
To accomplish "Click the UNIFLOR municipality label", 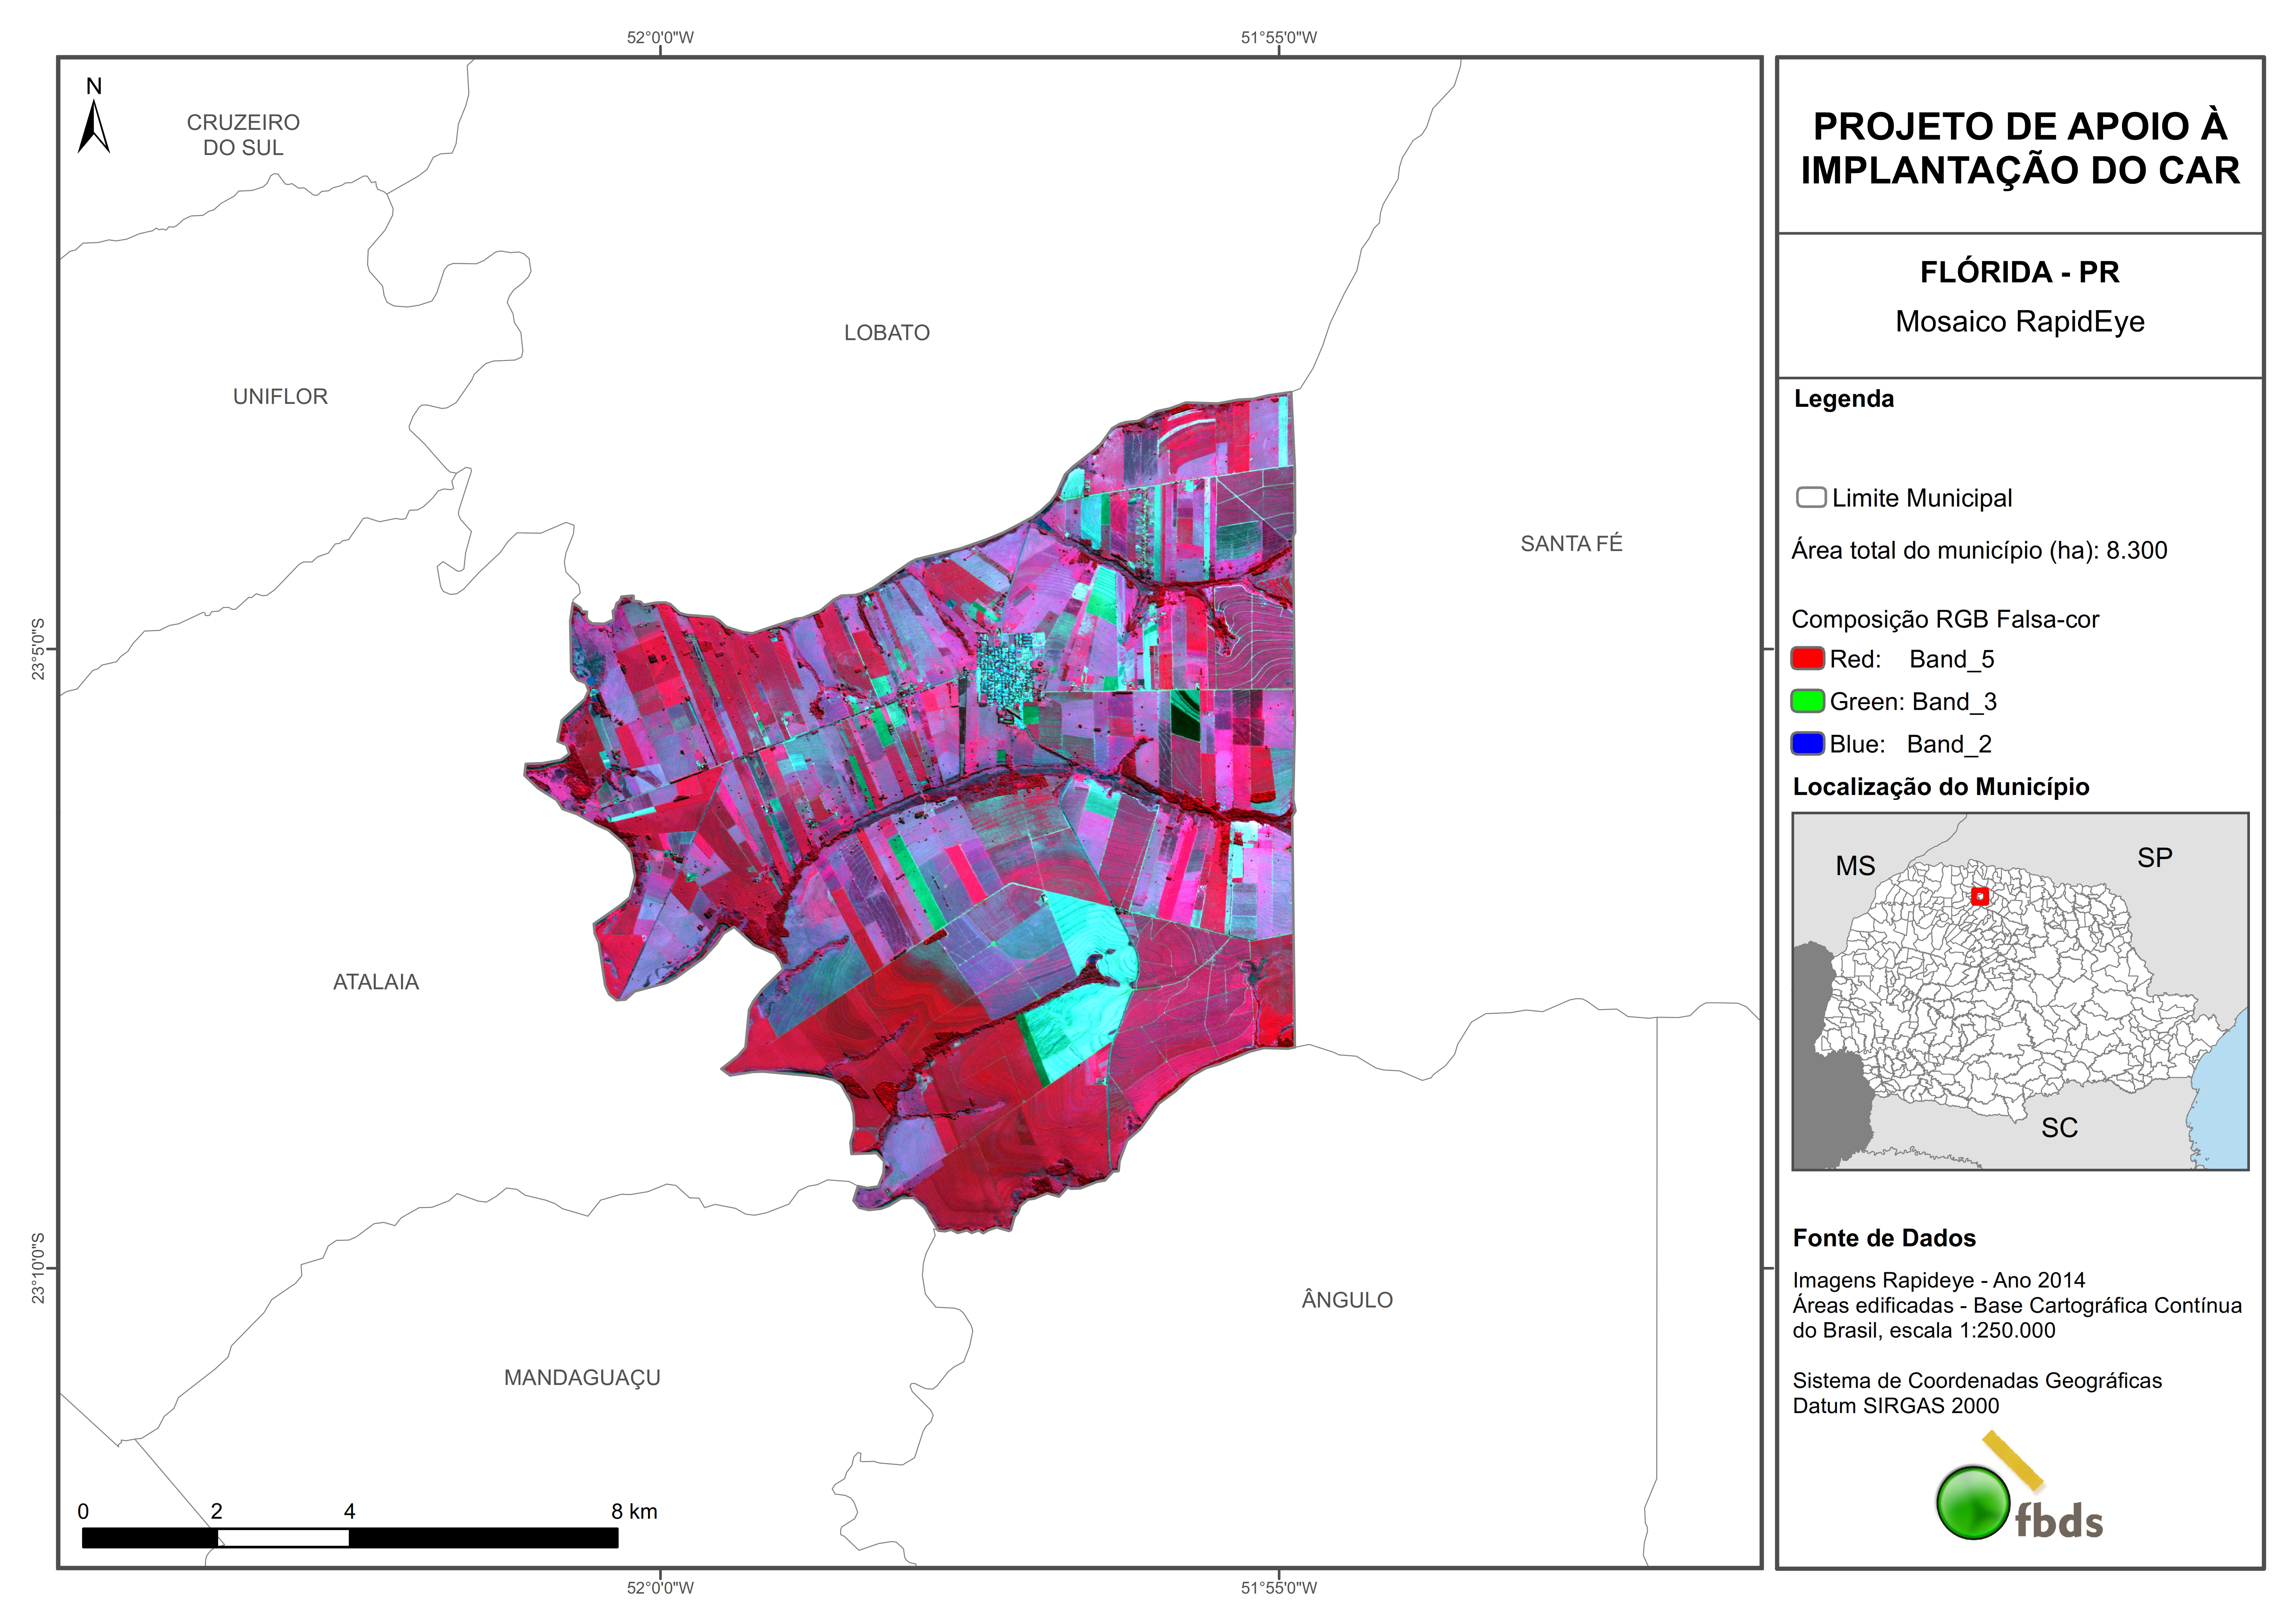I will tap(280, 397).
